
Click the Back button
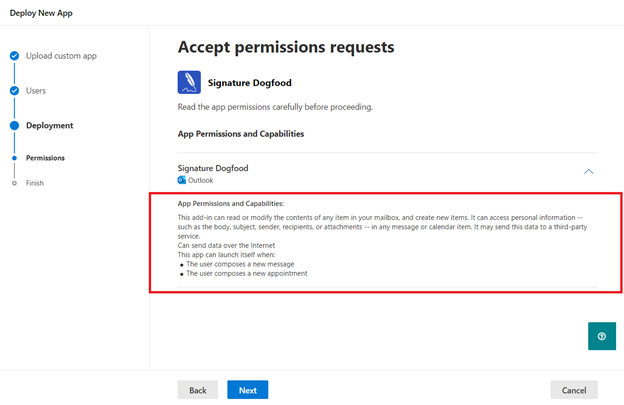(x=198, y=390)
